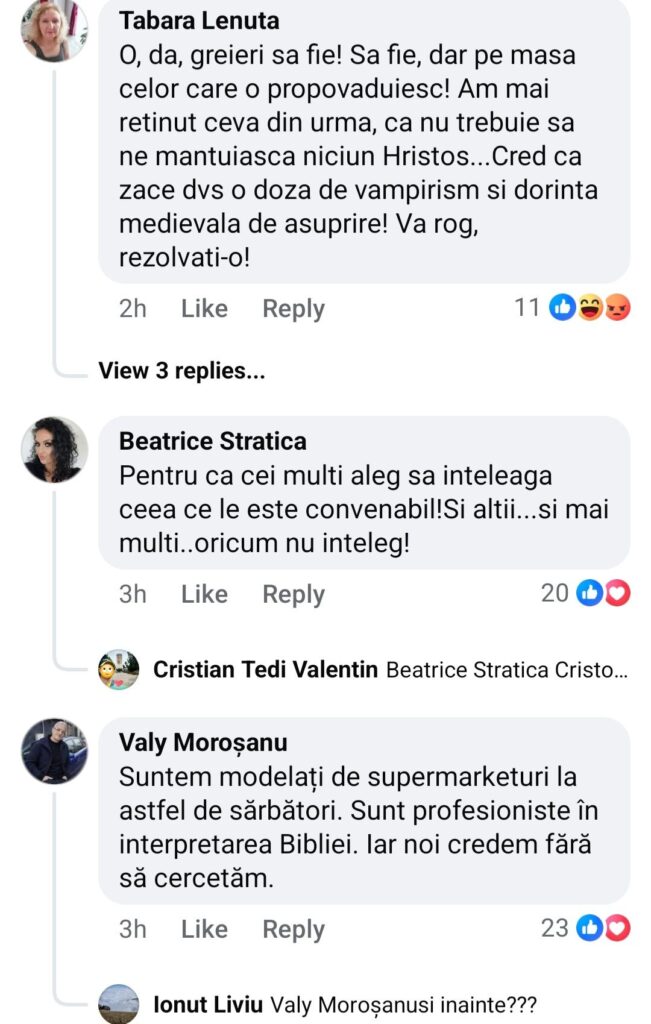This screenshot has width=651, height=1024.
Task: Reply to Beatrice Stratica's comment
Action: click(293, 594)
